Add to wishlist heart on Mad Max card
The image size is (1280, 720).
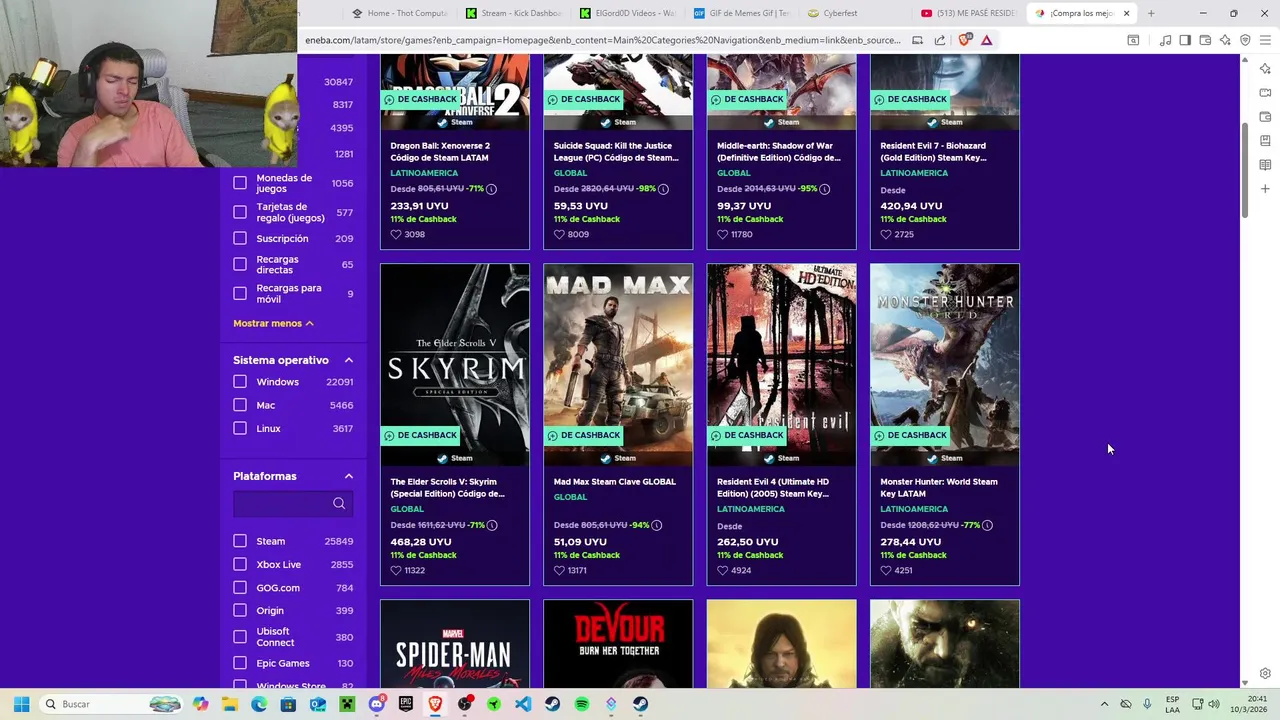coord(559,570)
